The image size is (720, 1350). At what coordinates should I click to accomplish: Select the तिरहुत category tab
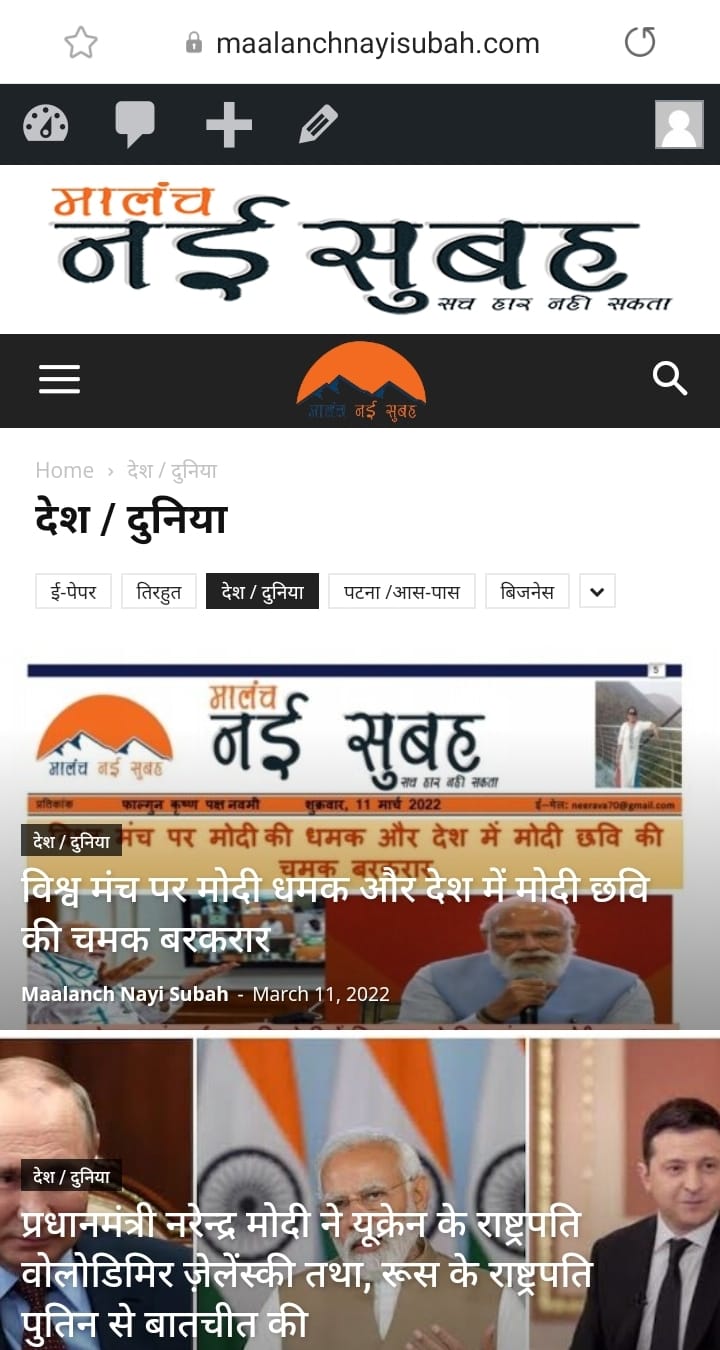tap(159, 591)
